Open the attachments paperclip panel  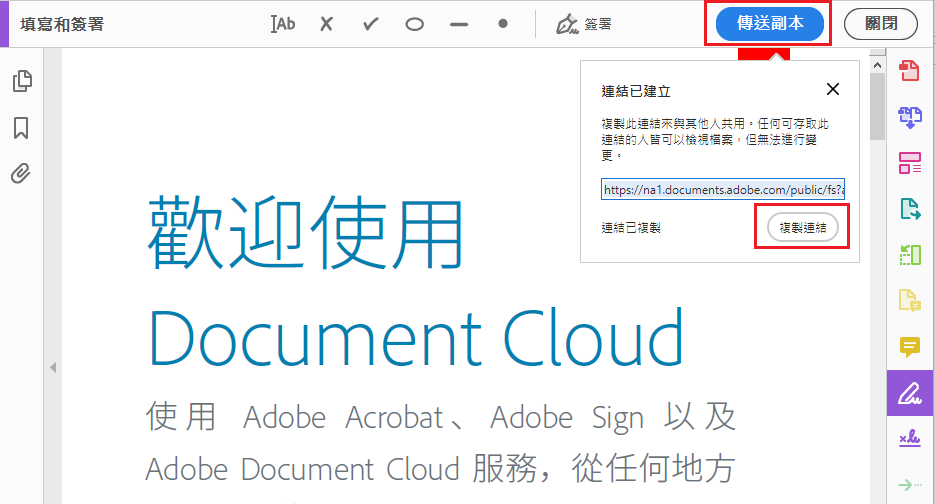[21, 174]
